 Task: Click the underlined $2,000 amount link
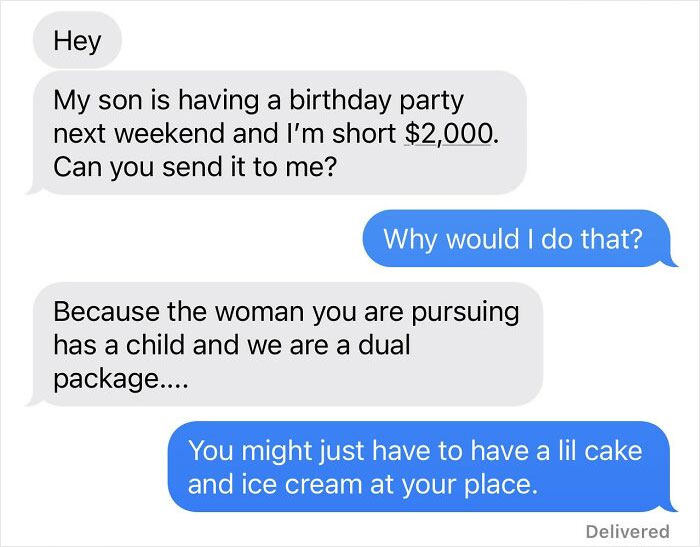coord(449,133)
